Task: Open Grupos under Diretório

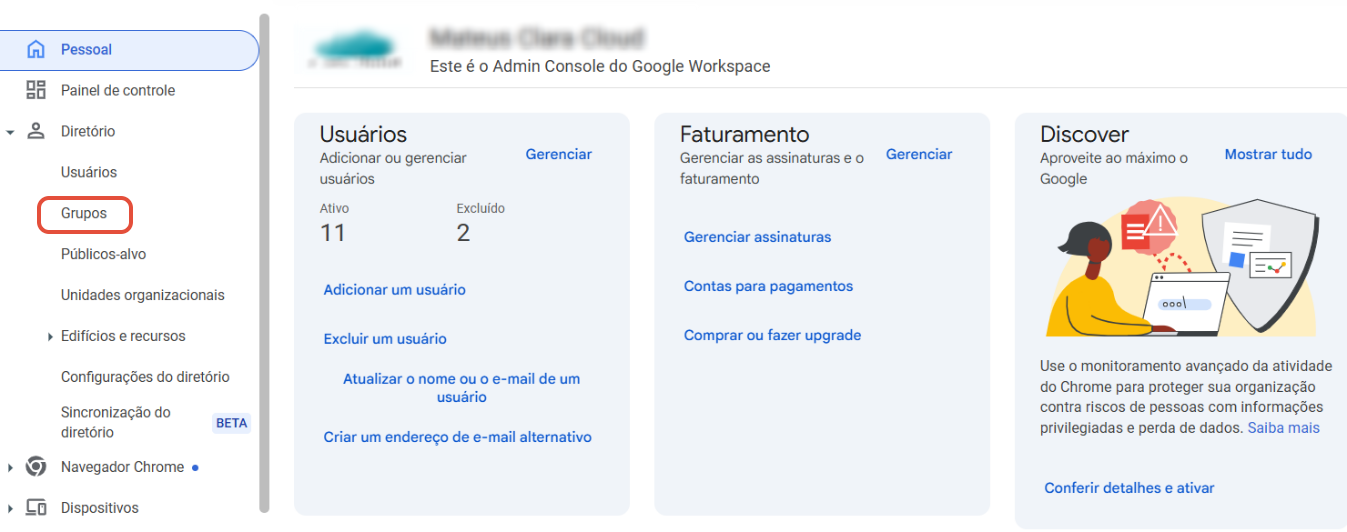Action: coord(84,214)
